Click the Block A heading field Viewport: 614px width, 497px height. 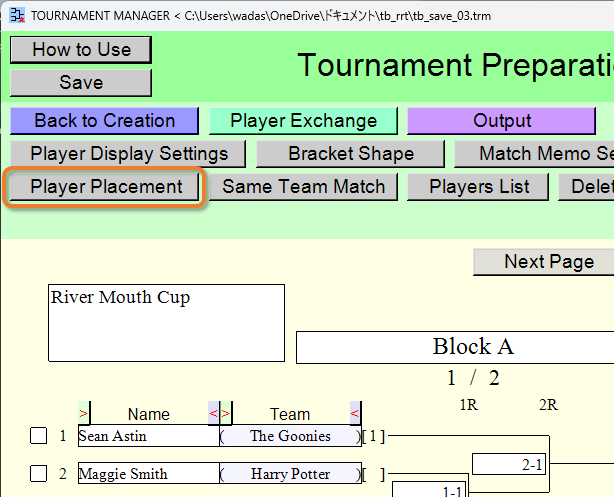(x=455, y=347)
